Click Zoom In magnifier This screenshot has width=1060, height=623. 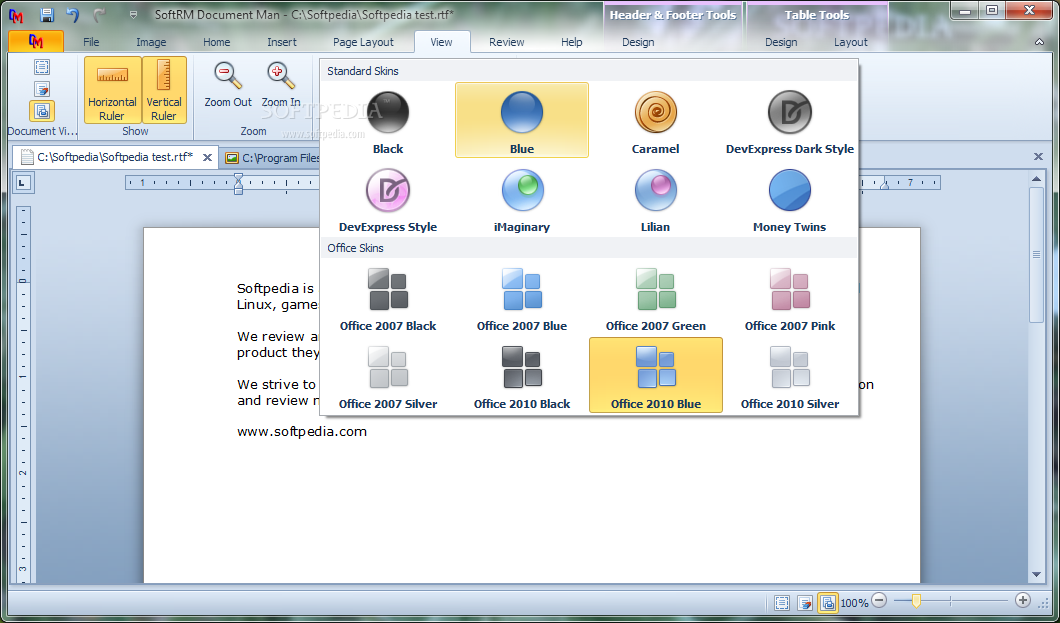(281, 84)
